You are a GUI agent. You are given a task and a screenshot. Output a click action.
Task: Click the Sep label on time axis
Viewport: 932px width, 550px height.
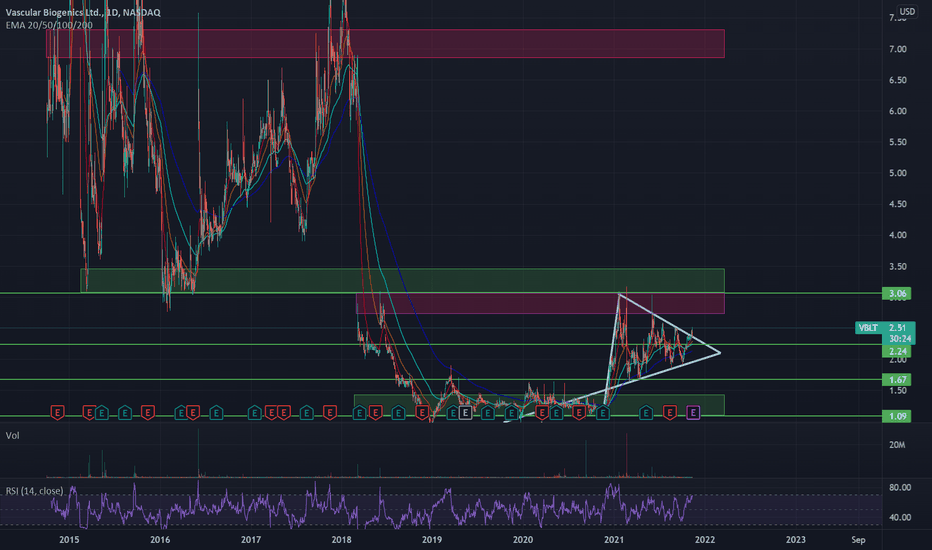[x=858, y=539]
